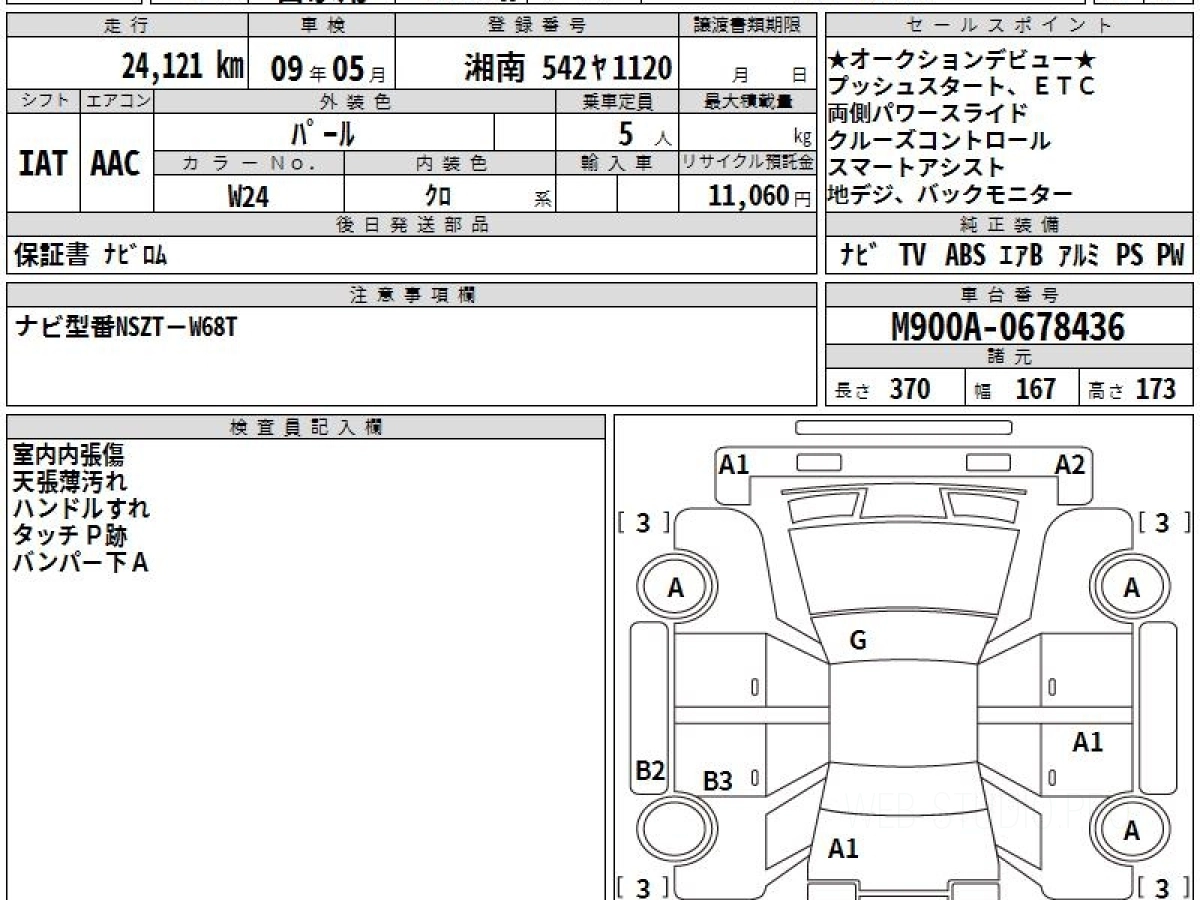The image size is (1200, 900).
Task: Select the color number W24
Action: [248, 196]
